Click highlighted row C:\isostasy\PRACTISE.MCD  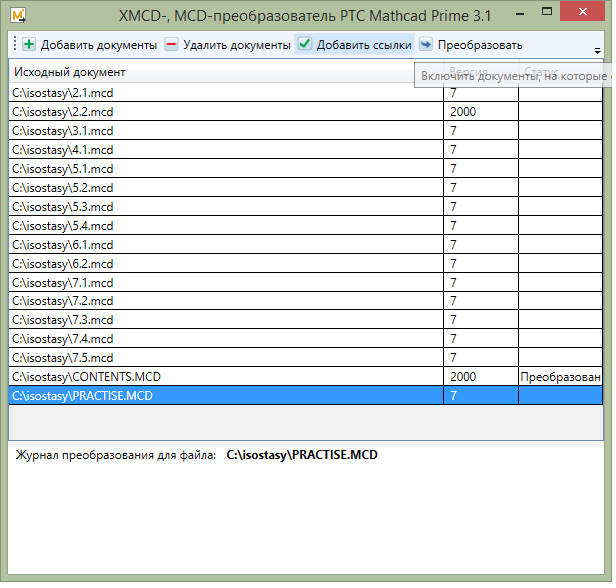(x=305, y=395)
